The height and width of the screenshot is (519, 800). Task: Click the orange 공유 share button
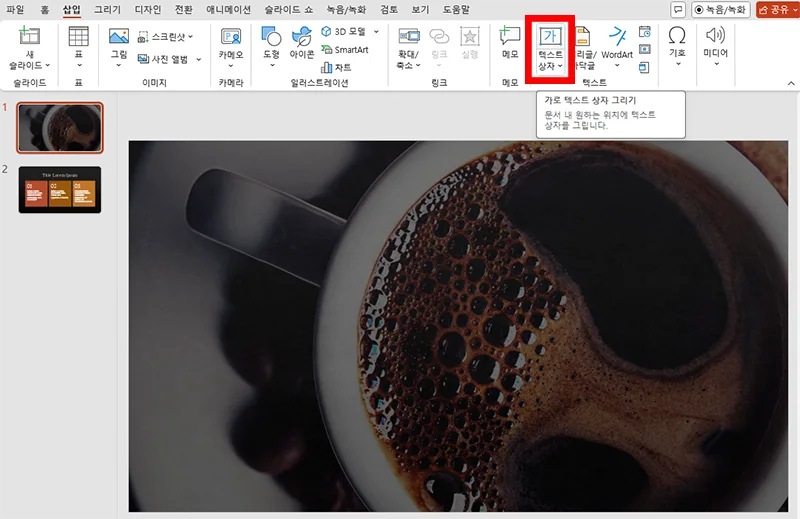[x=777, y=10]
